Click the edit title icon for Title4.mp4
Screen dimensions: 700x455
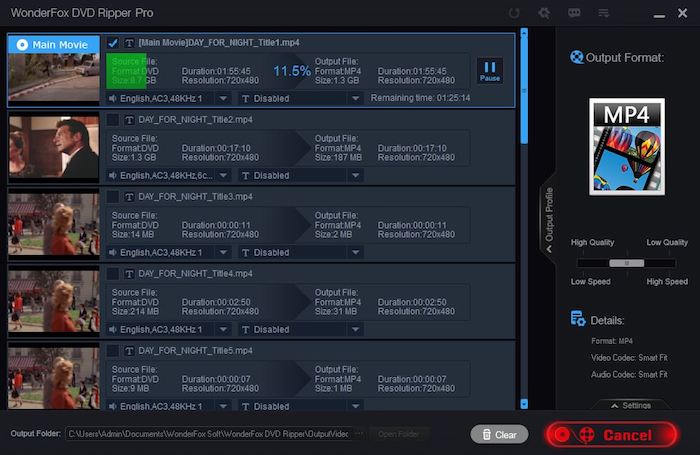(x=129, y=274)
